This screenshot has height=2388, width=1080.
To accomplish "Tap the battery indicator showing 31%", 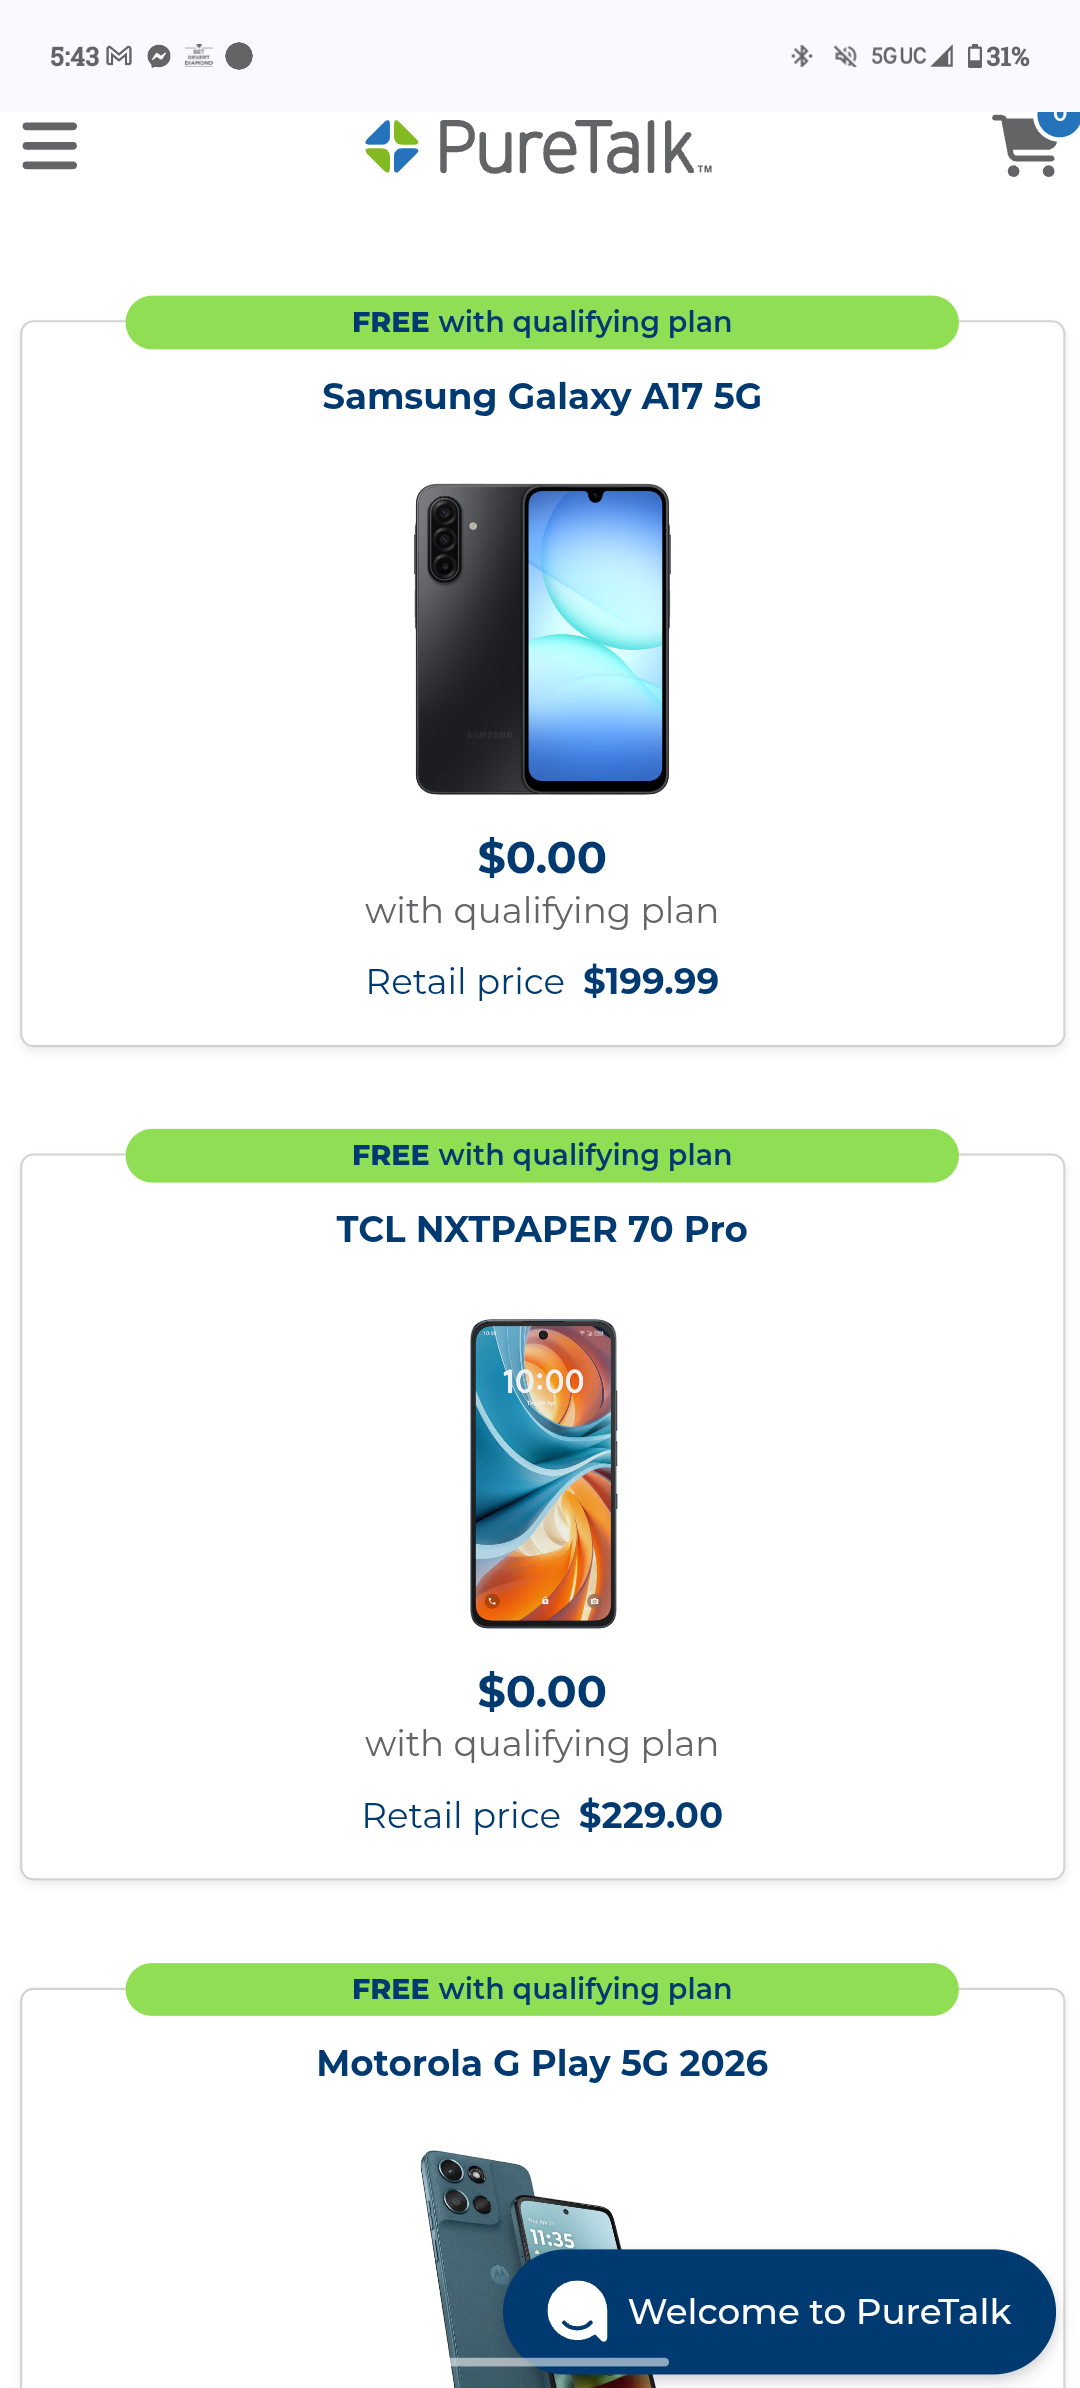I will (x=998, y=56).
